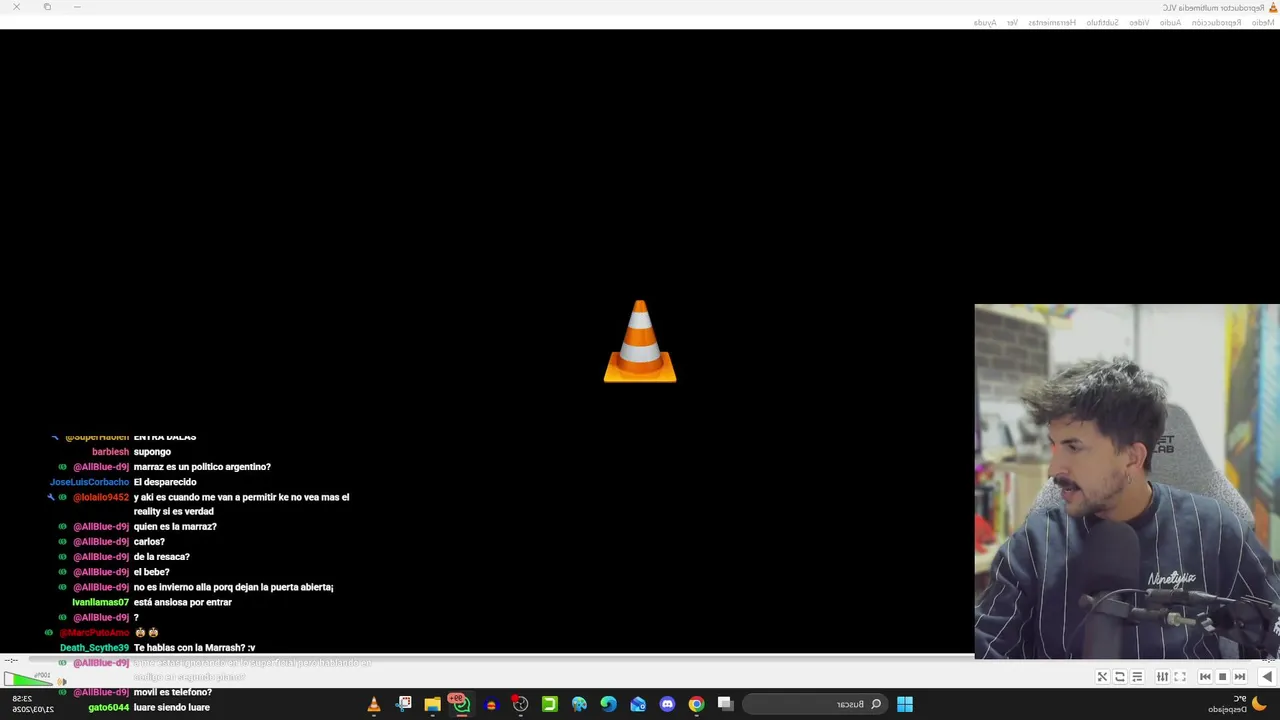Click the VLC cone icon in title bar
This screenshot has width=1280, height=720.
[1273, 7]
